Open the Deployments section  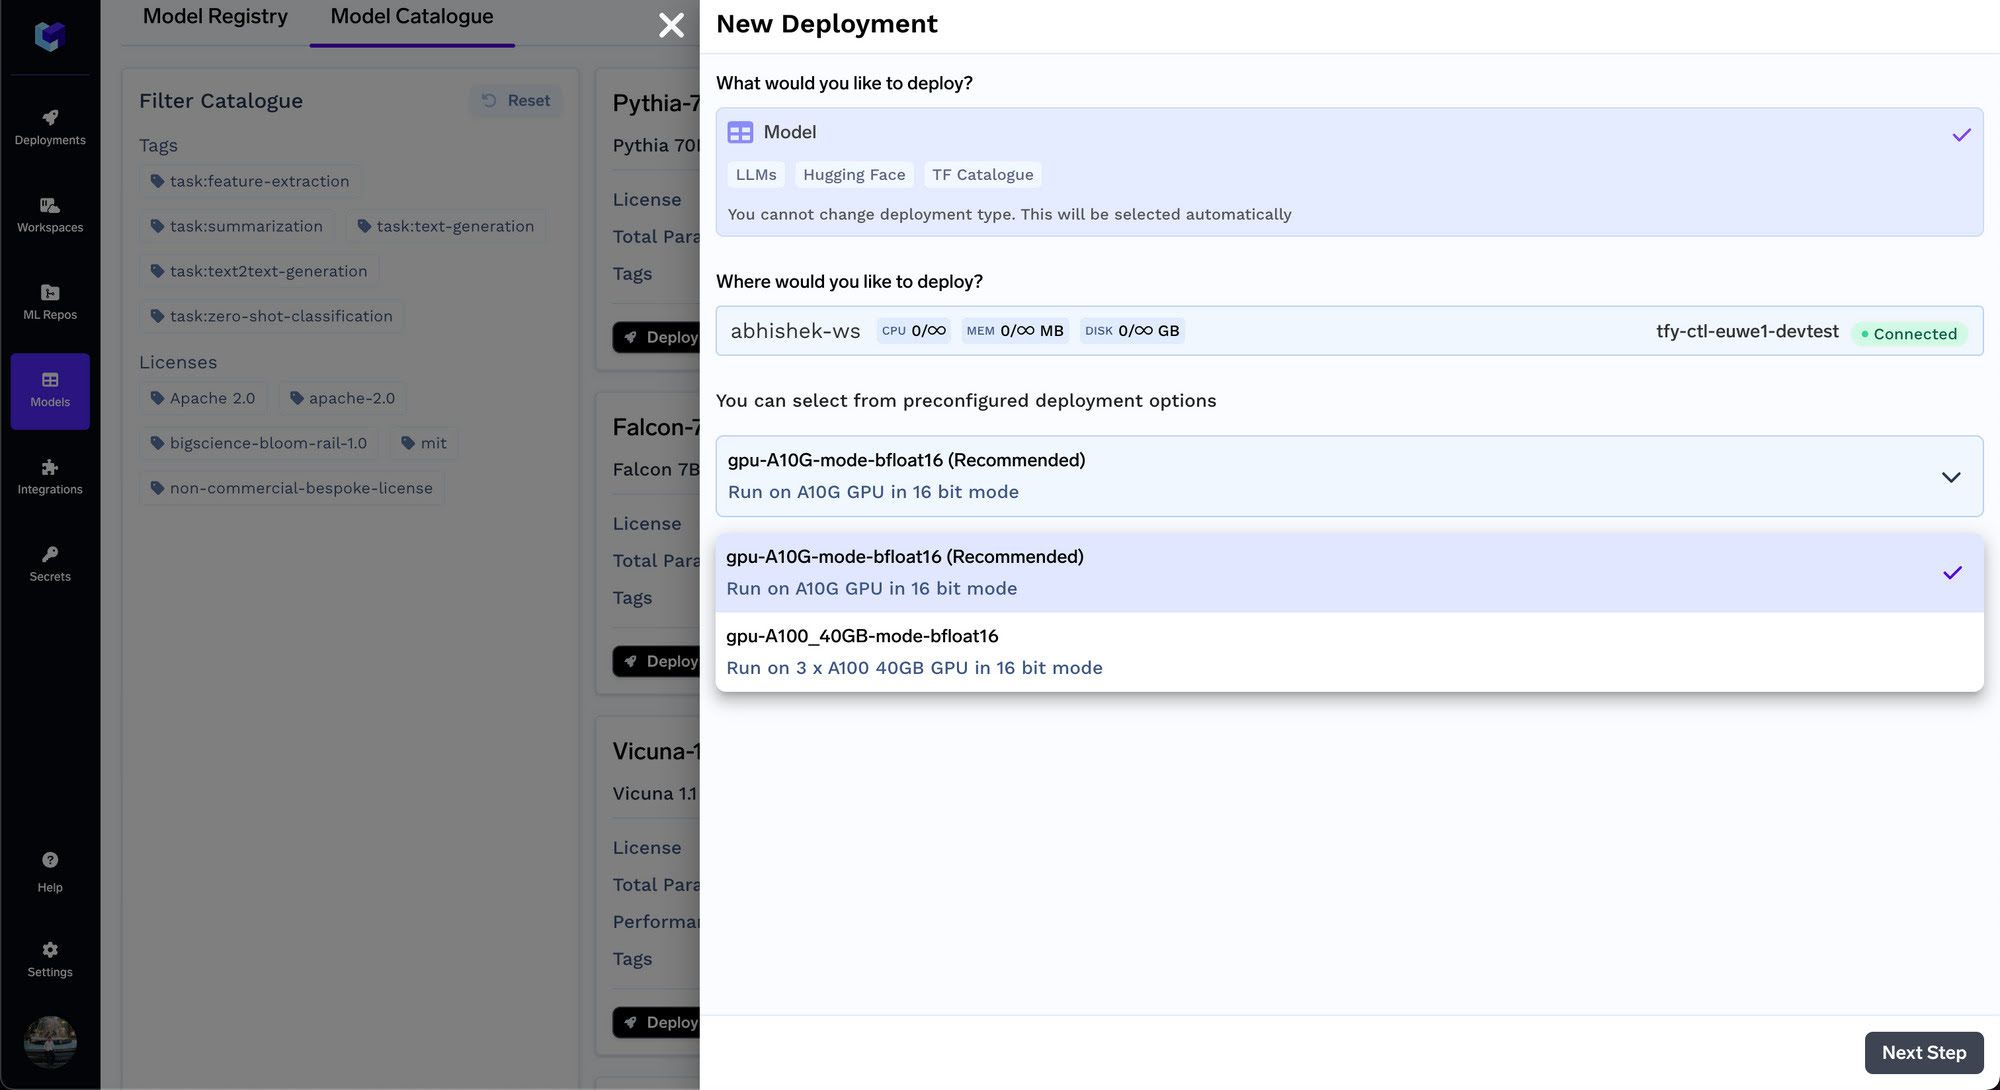click(x=49, y=125)
